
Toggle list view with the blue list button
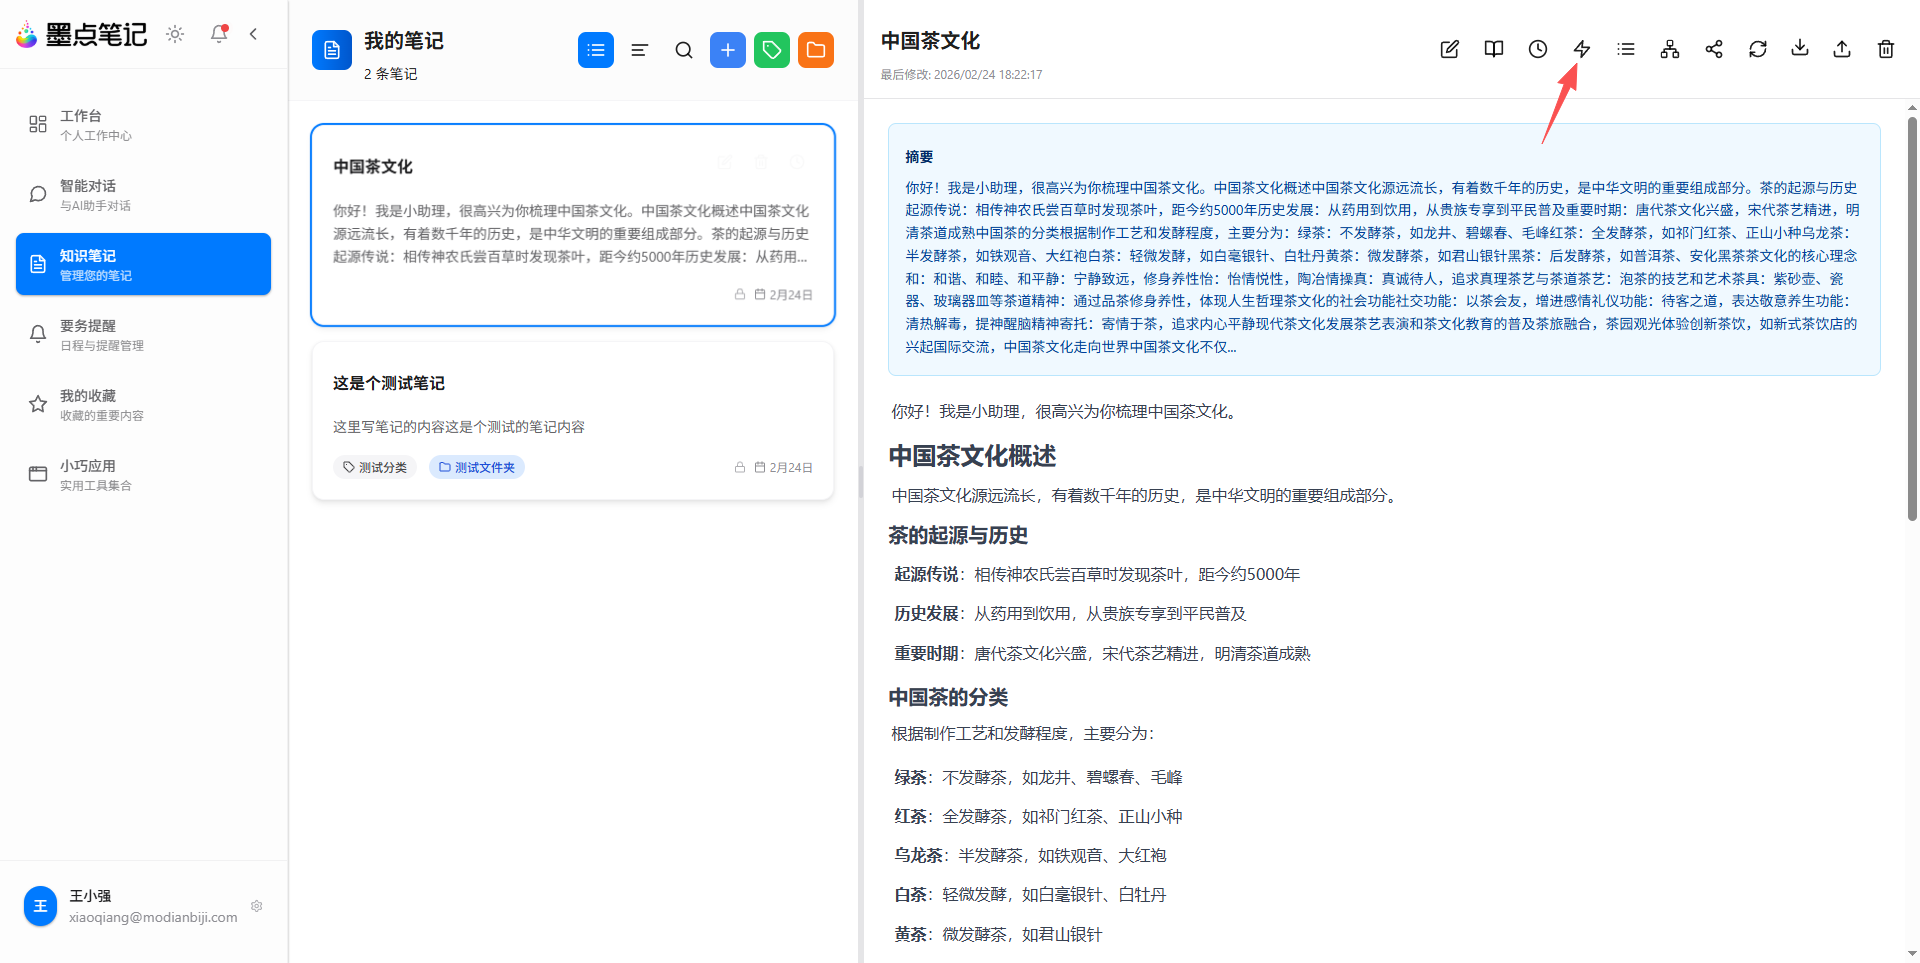point(595,49)
